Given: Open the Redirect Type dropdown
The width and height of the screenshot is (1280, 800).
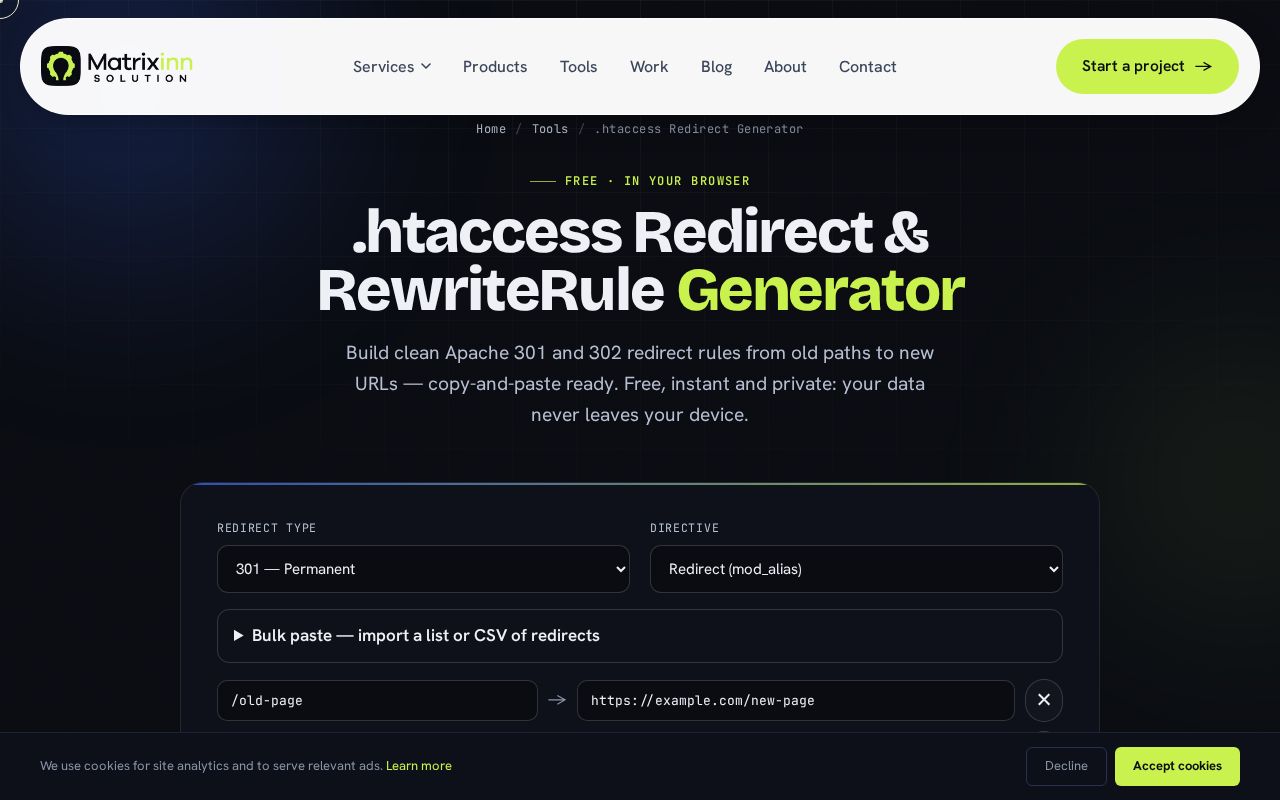Looking at the screenshot, I should (423, 569).
